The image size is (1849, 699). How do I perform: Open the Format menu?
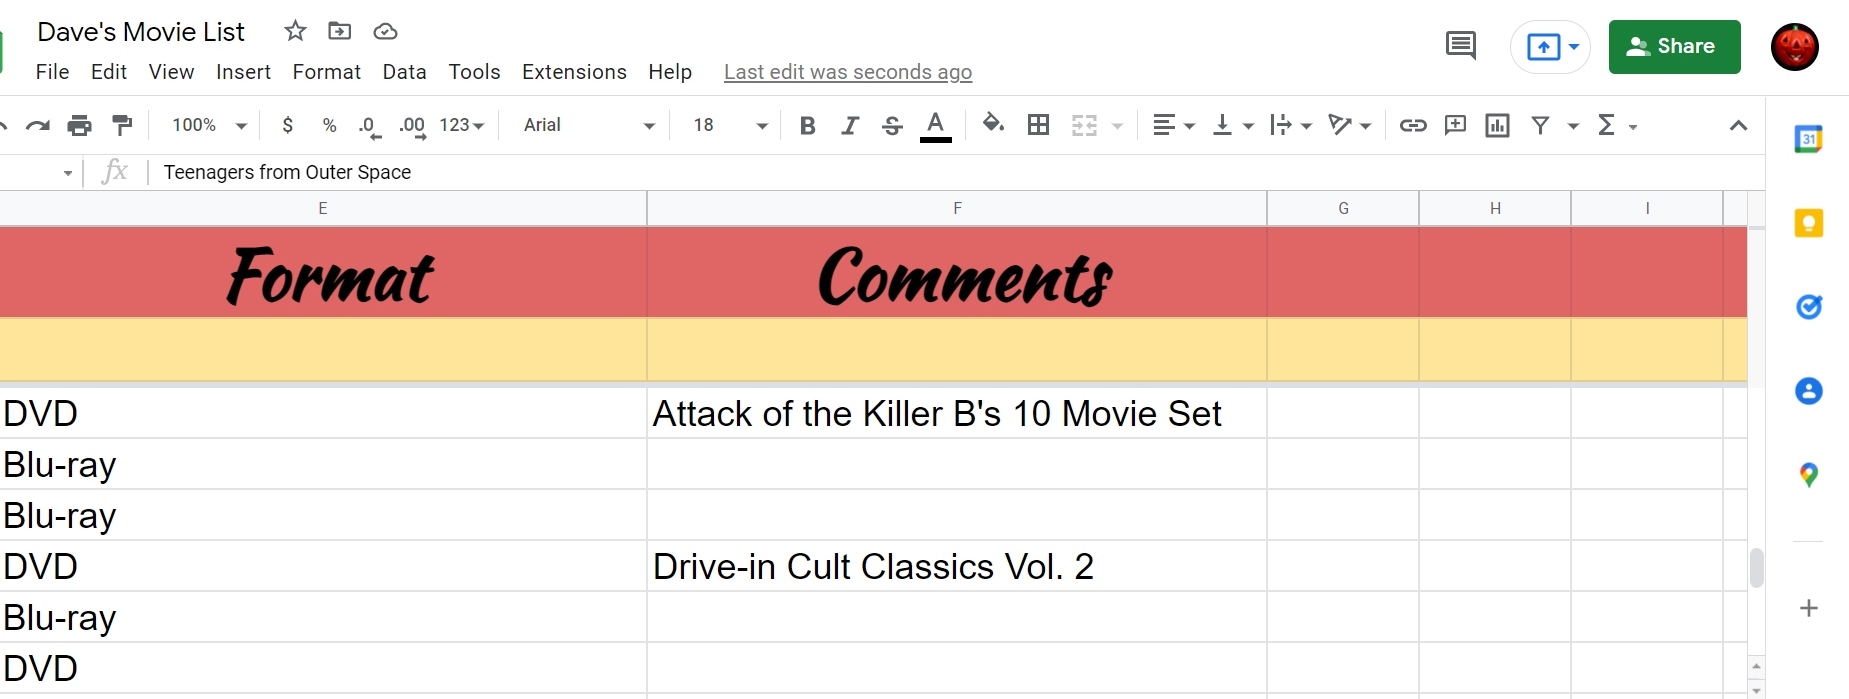pyautogui.click(x=326, y=72)
